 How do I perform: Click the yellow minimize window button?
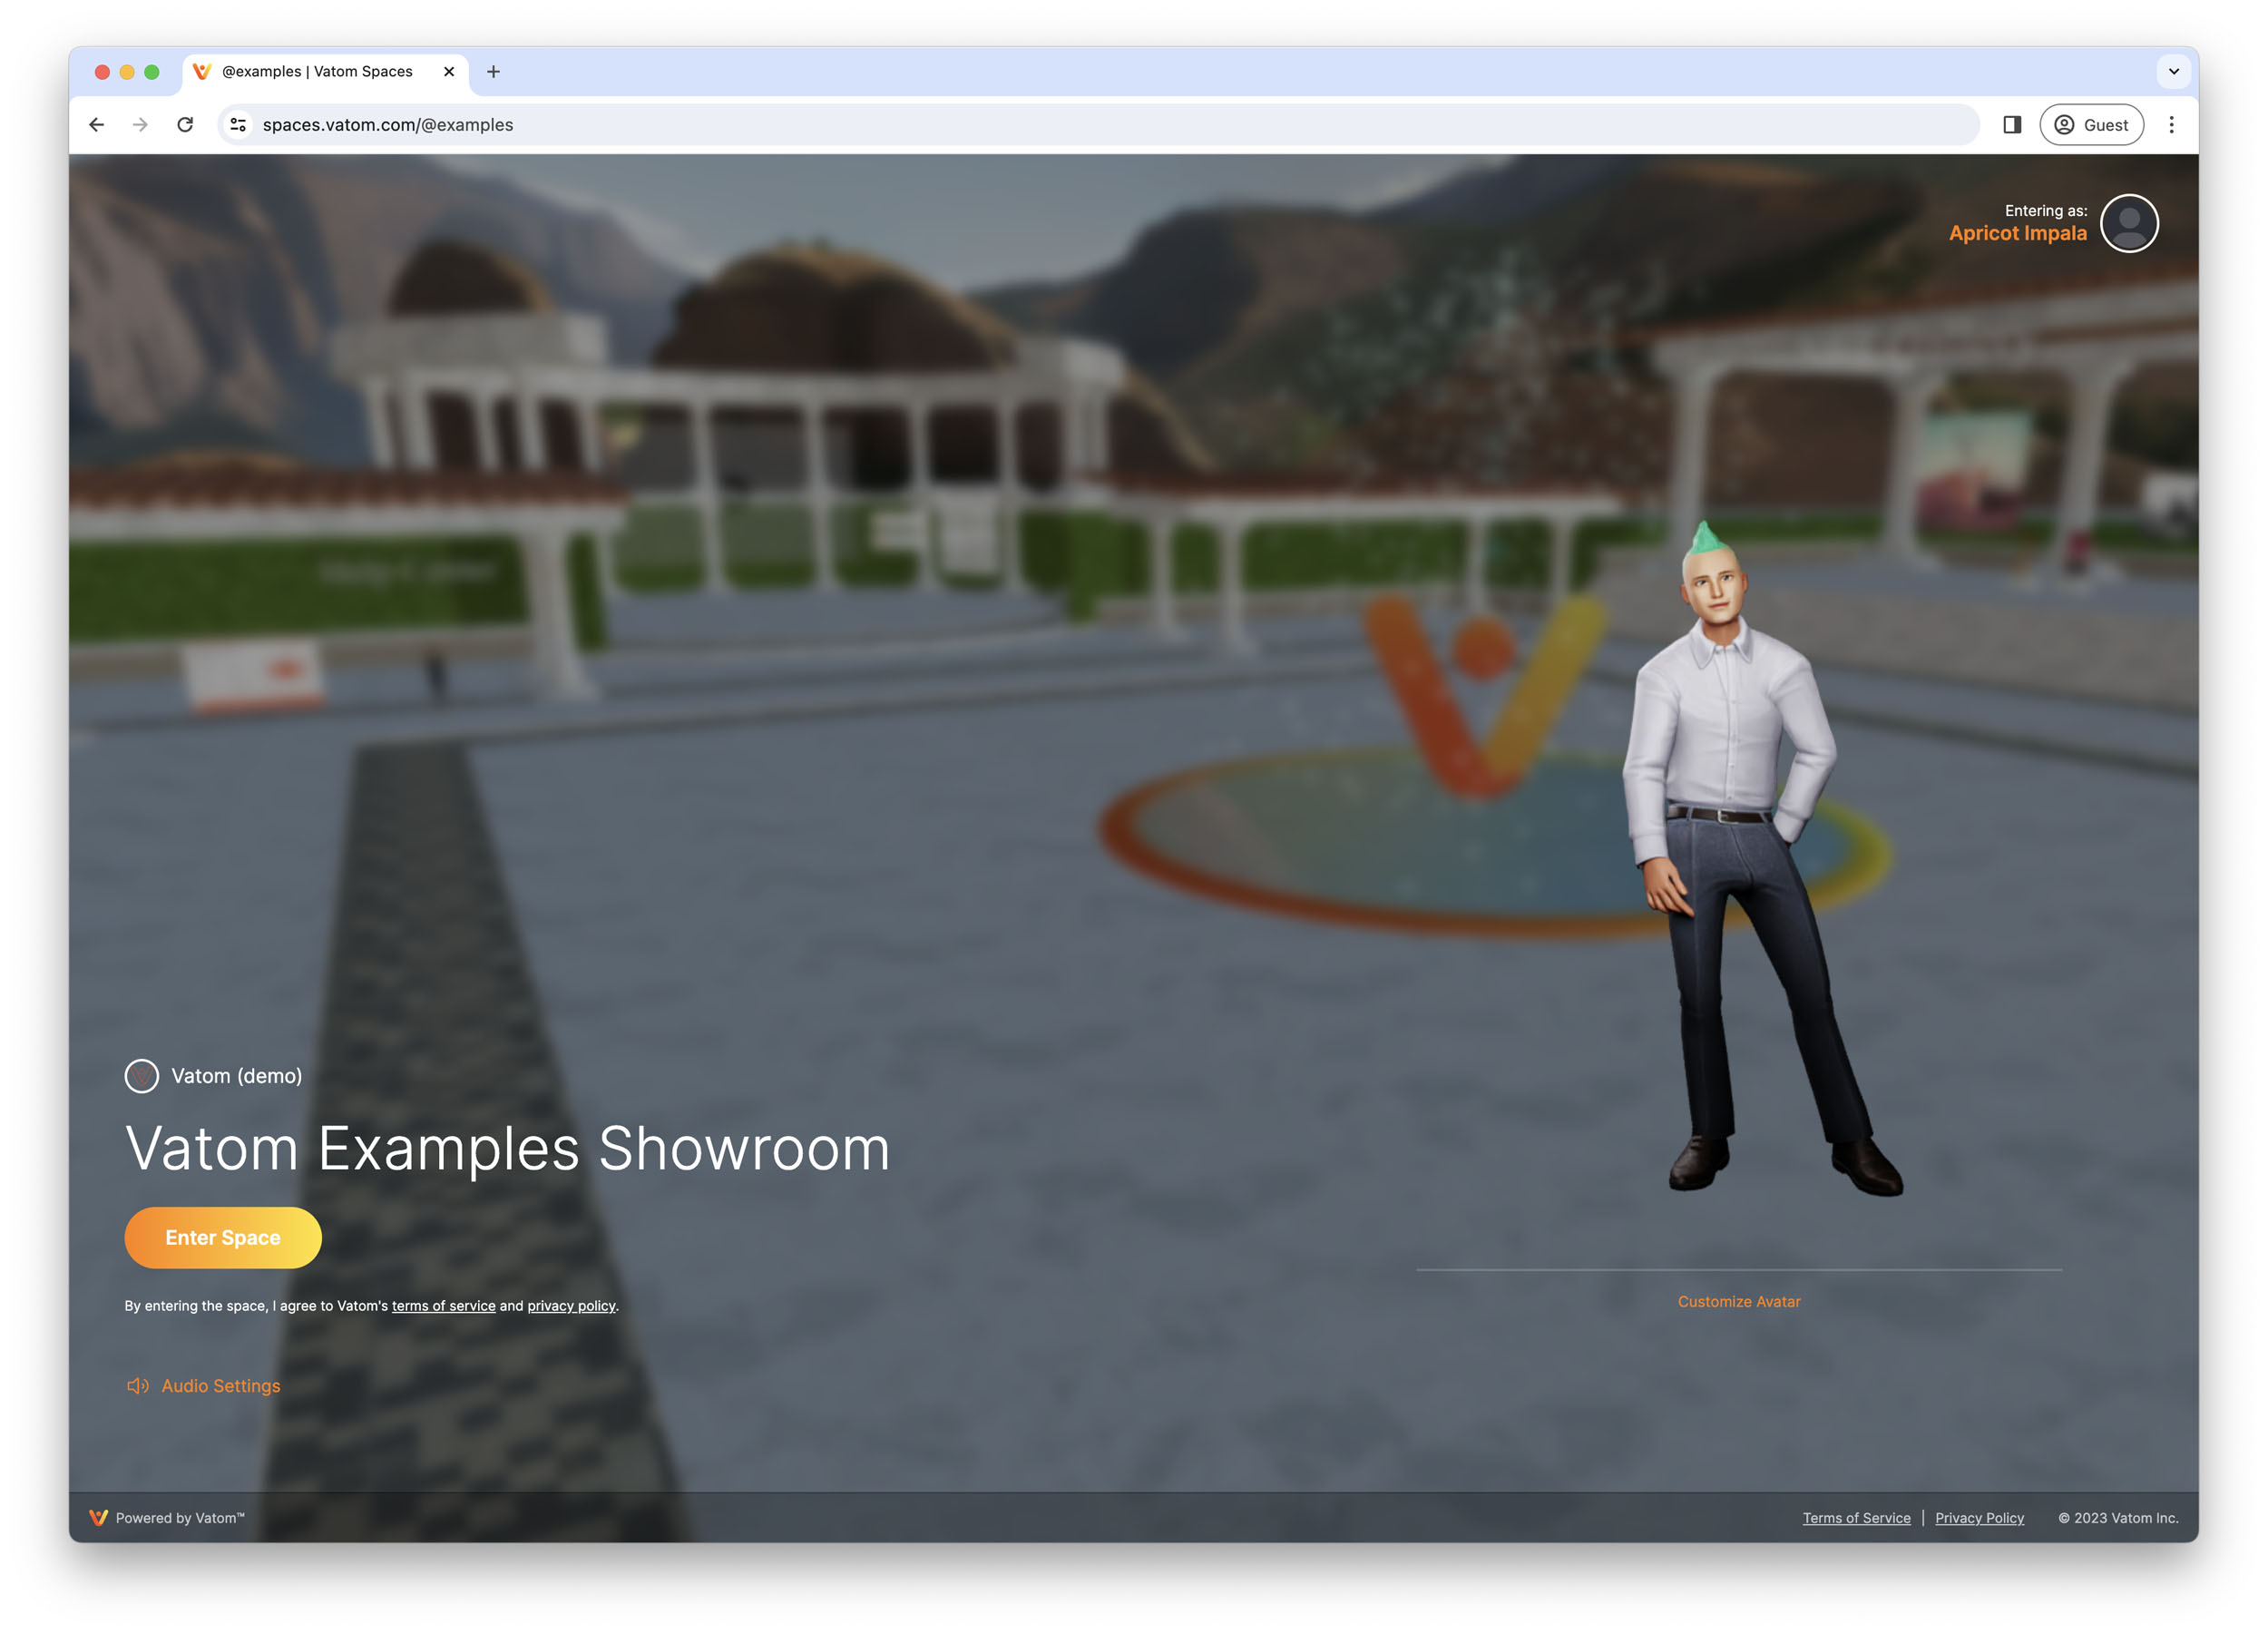(x=127, y=72)
